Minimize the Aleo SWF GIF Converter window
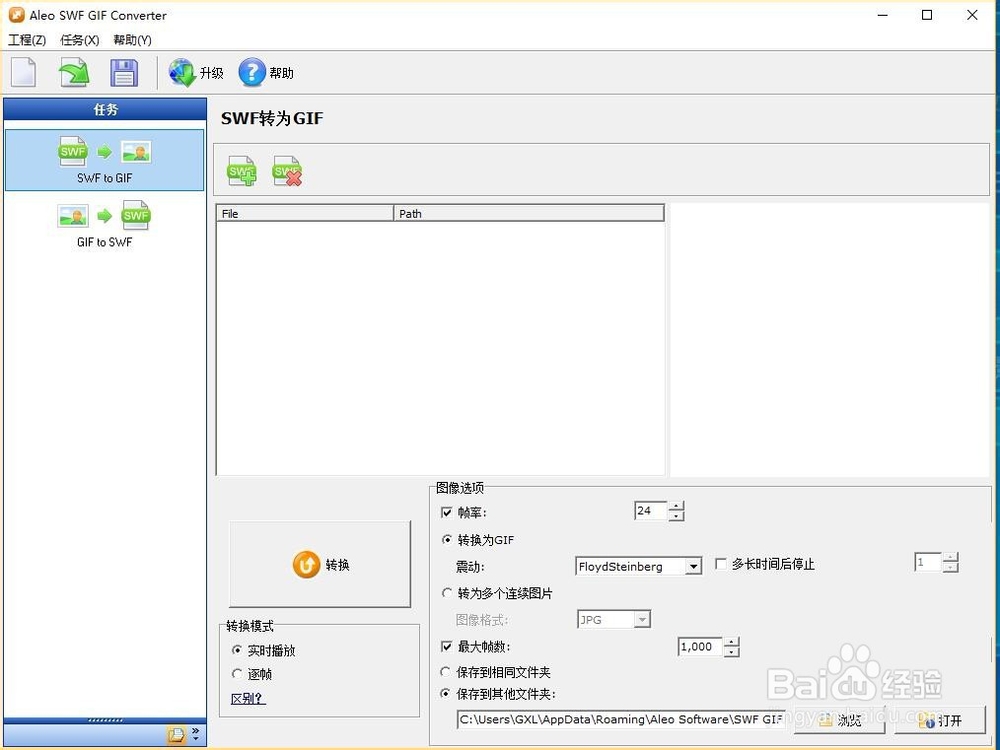 click(x=883, y=15)
